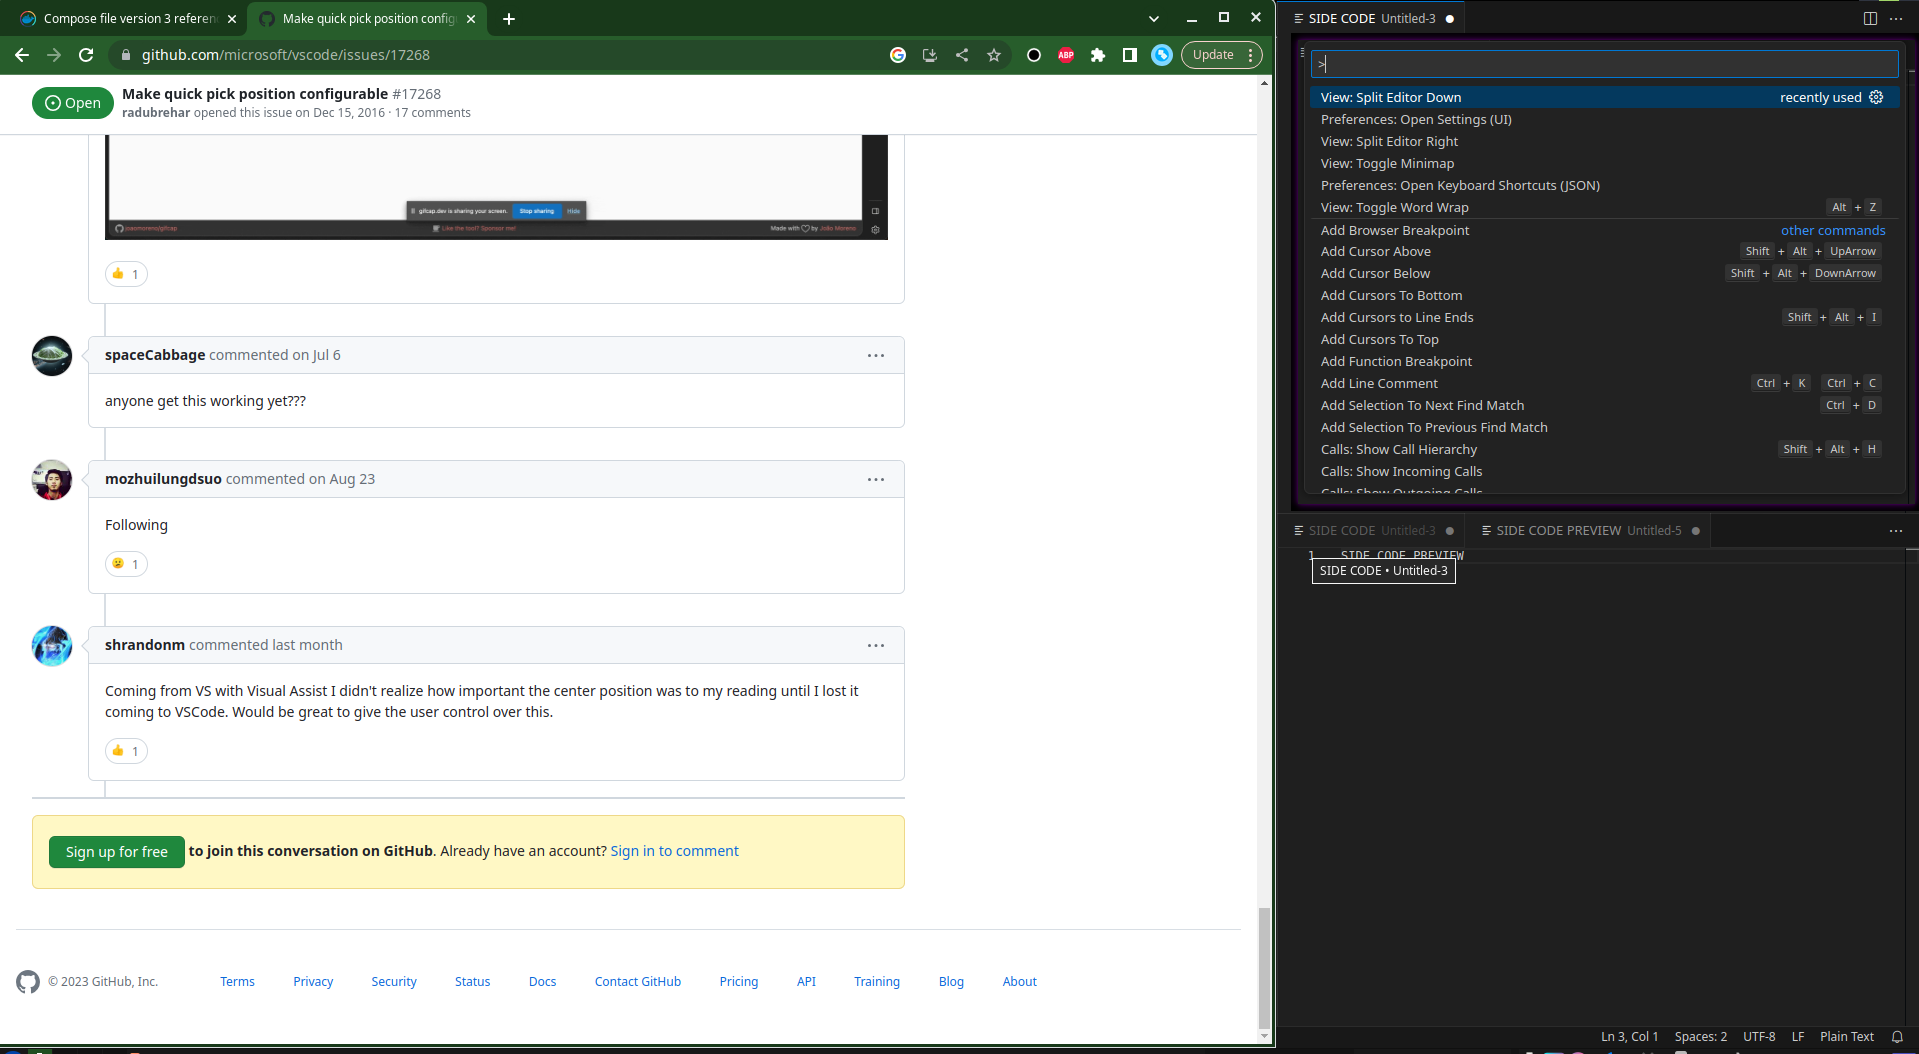
Task: Toggle thumbs-up reaction on shrandonm's comment
Action: [x=126, y=750]
